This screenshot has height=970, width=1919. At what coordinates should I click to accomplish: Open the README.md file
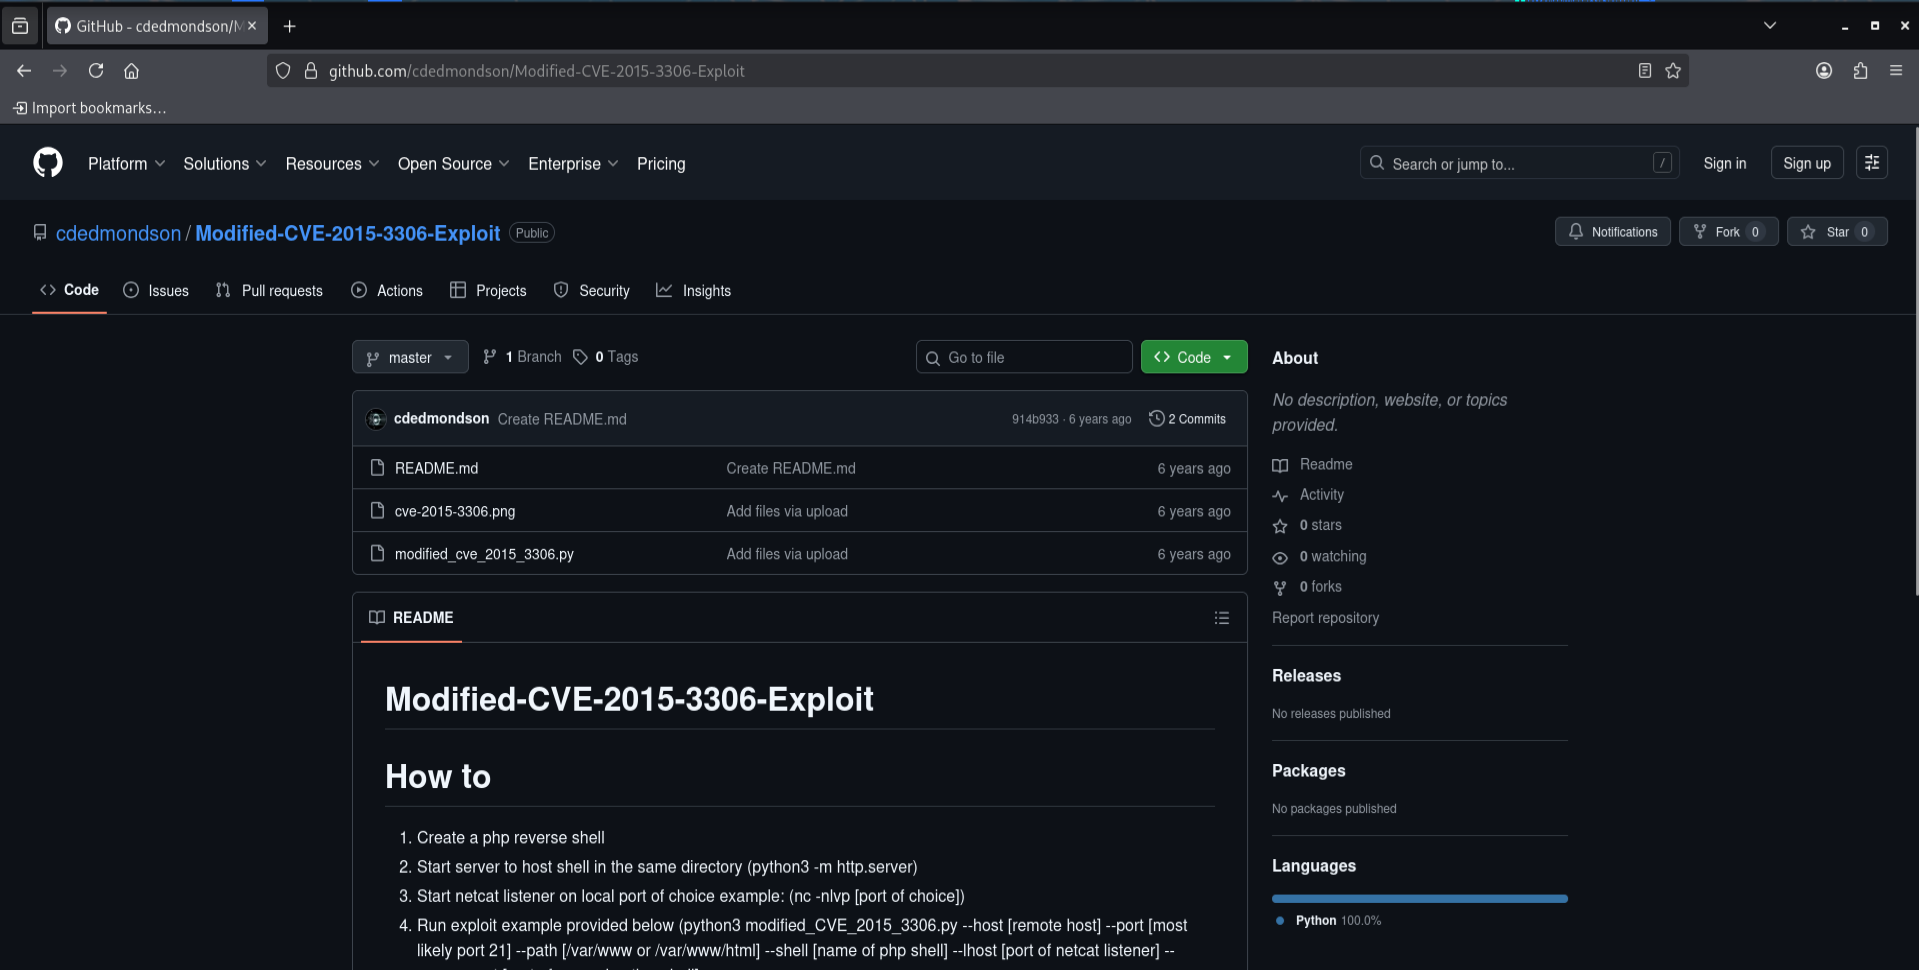pos(436,468)
